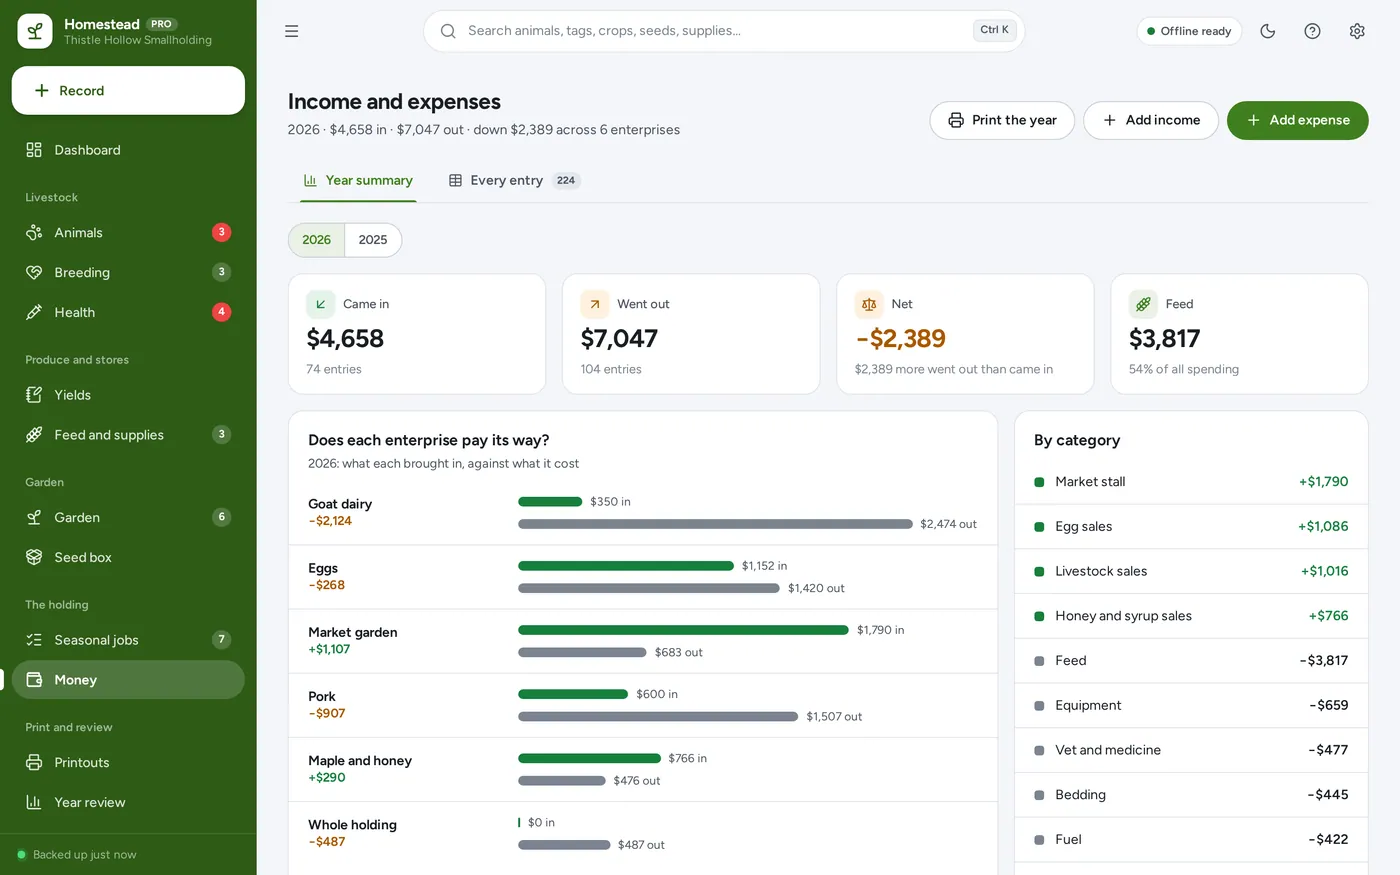Collapse the sidebar with the hamburger icon
Screen dimensions: 1400x875
(x=292, y=31)
